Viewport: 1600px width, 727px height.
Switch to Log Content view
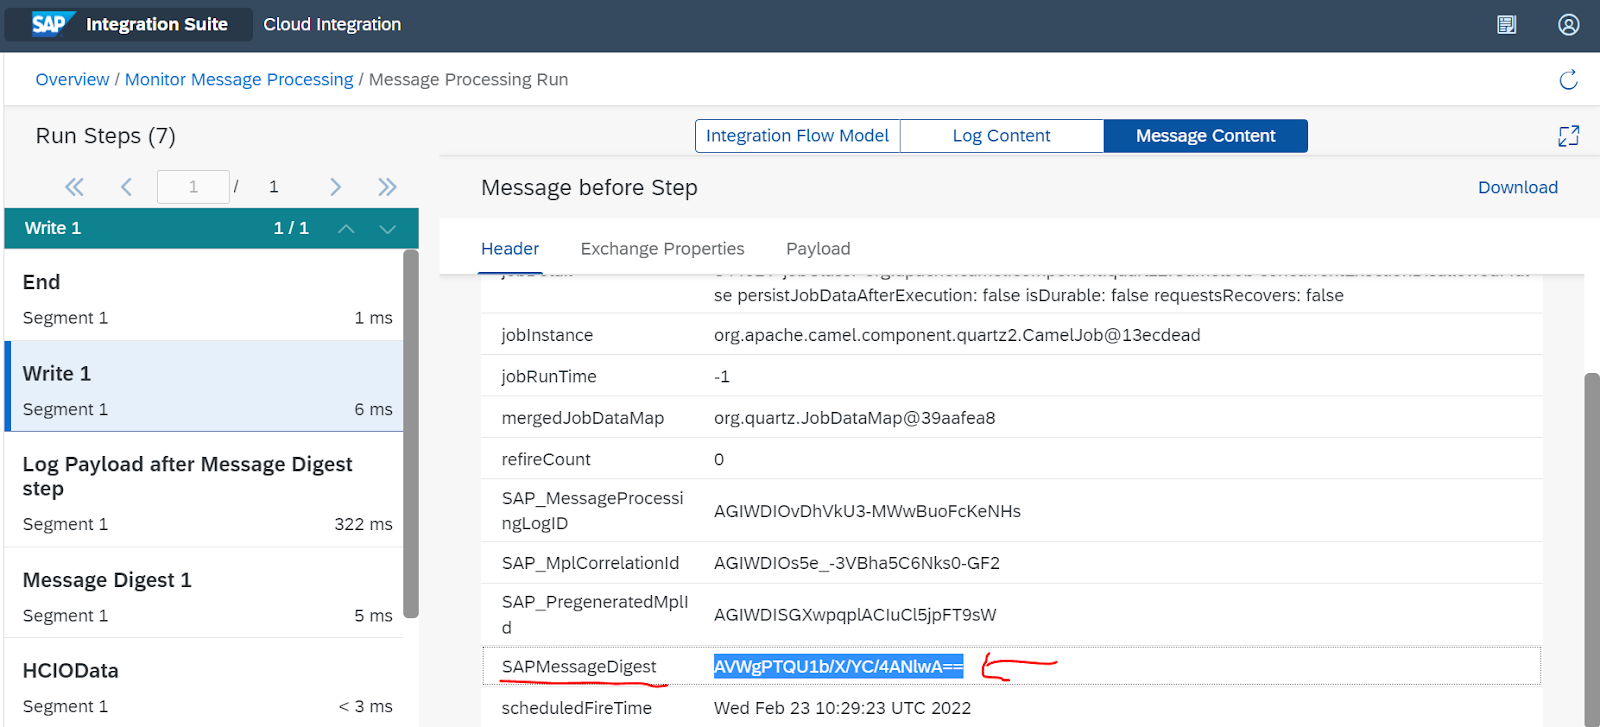(x=1001, y=136)
